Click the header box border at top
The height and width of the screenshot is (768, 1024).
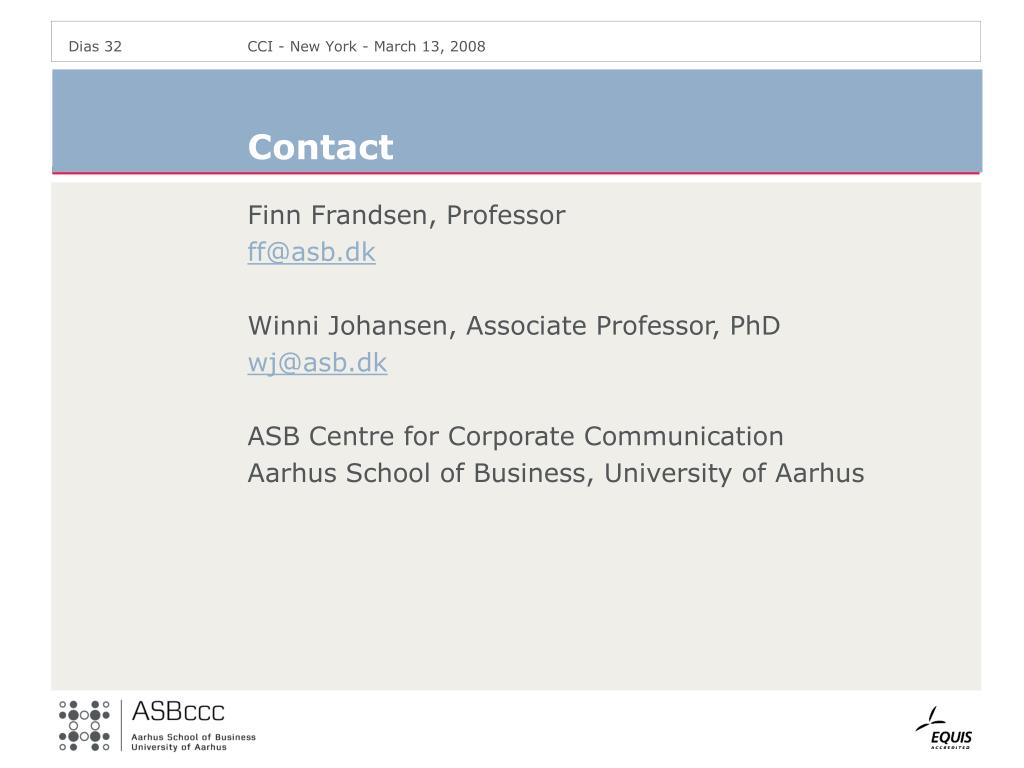[516, 22]
